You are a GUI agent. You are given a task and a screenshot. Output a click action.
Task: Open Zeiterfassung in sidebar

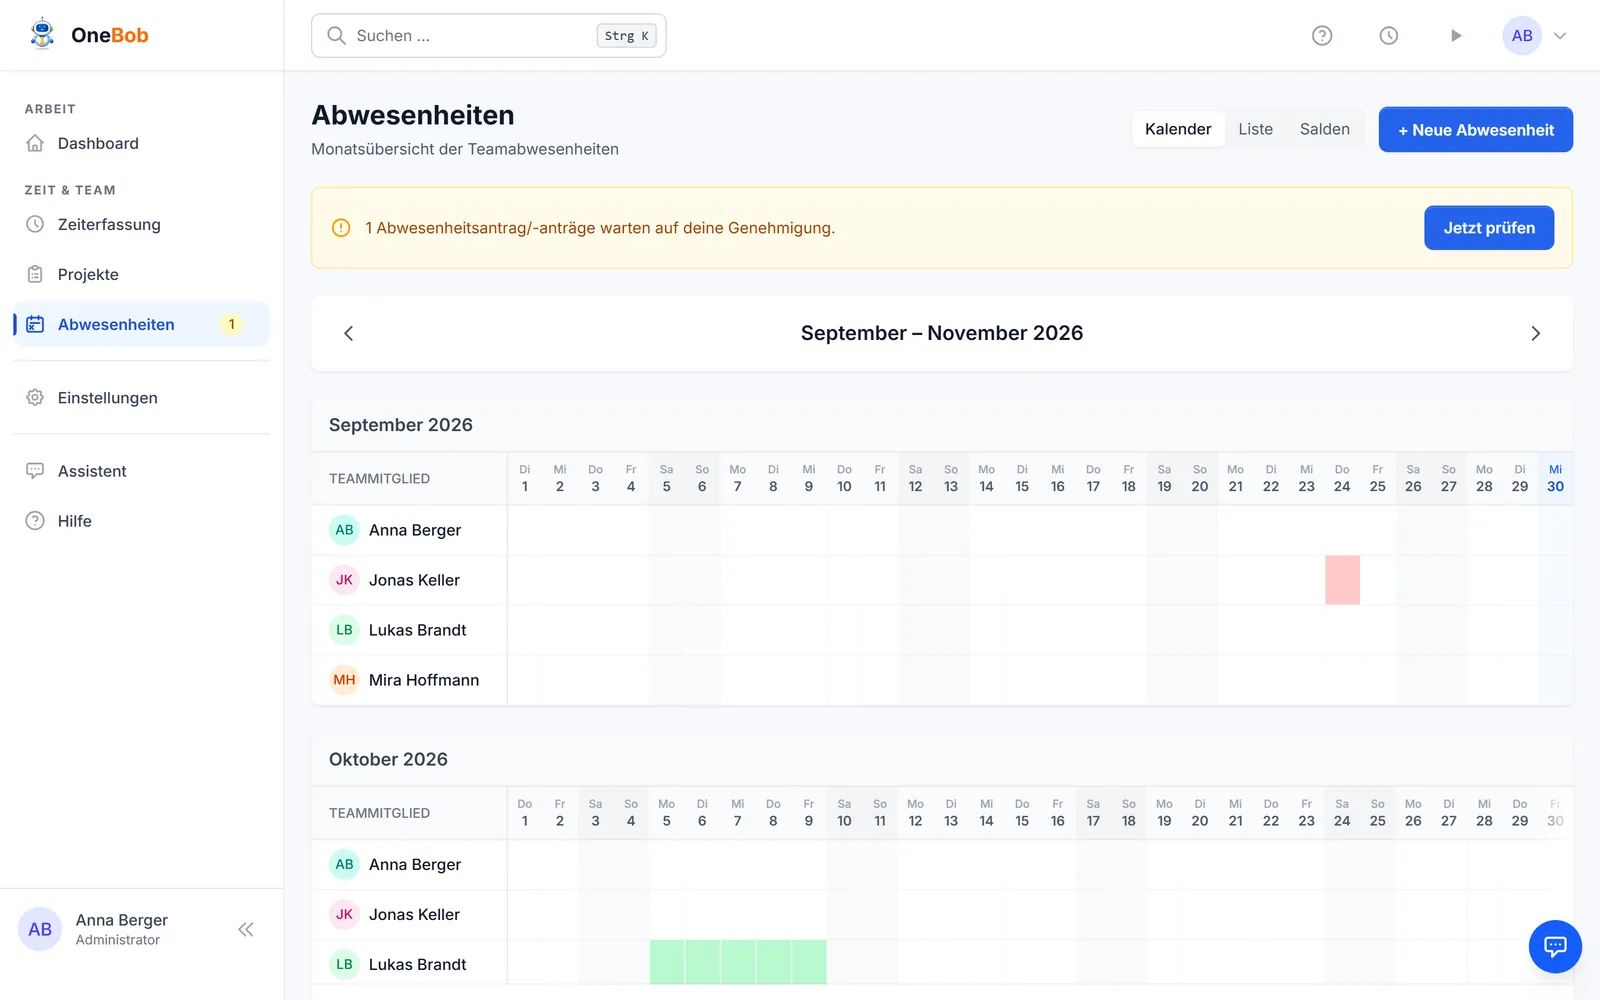tap(141, 224)
